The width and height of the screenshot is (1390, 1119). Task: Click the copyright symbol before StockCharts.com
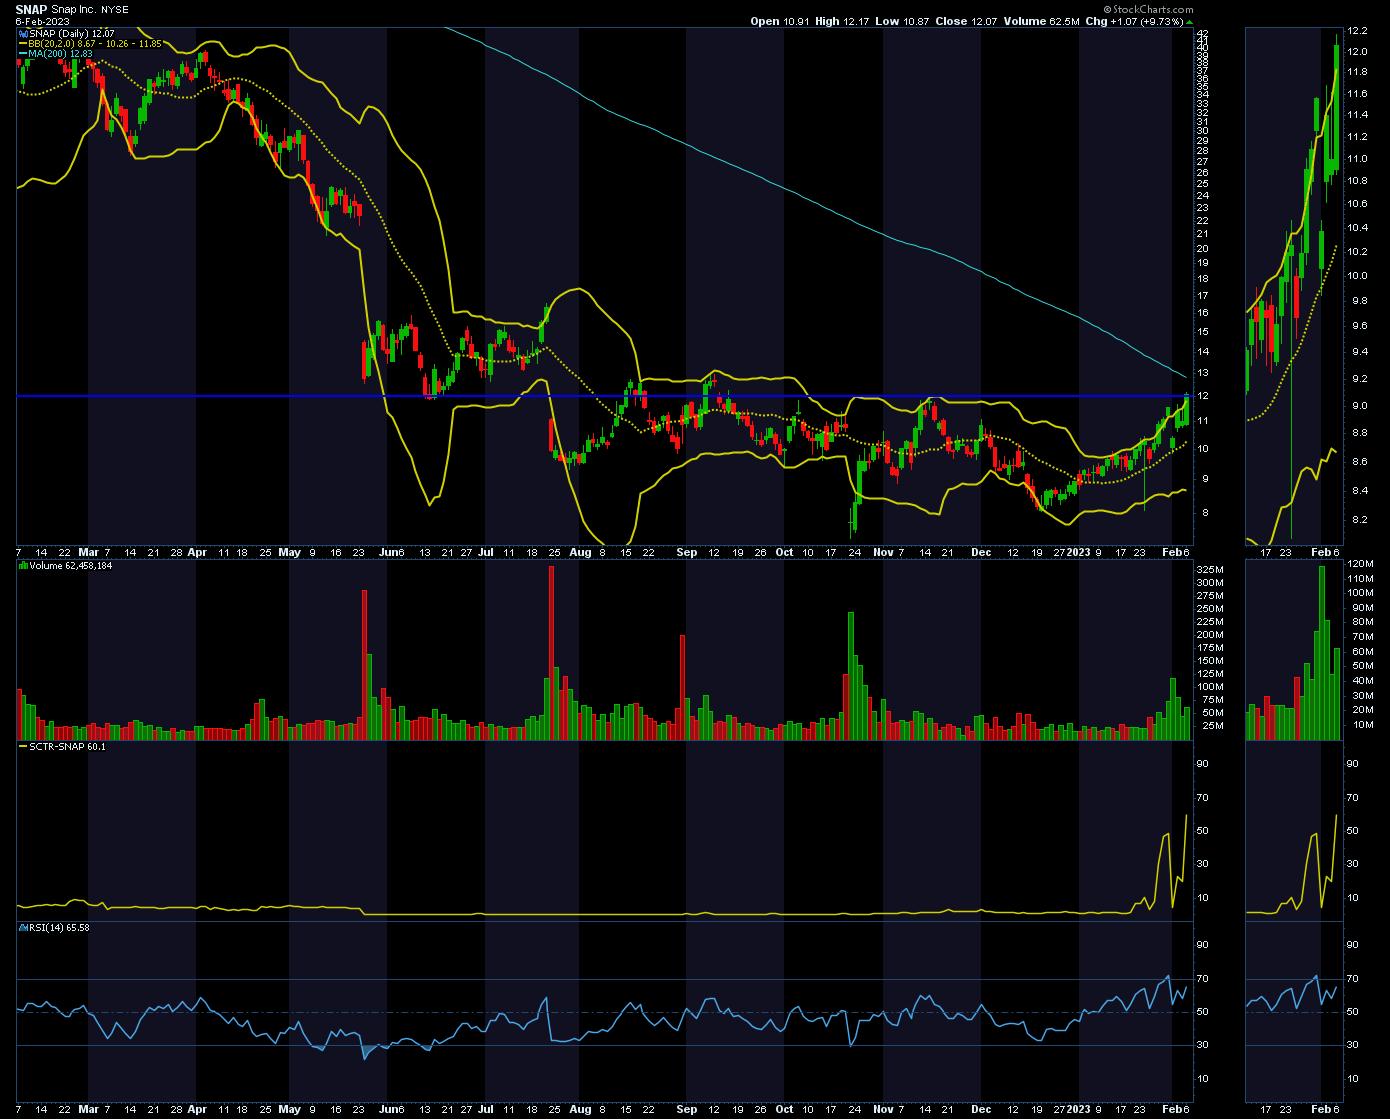(x=1108, y=8)
